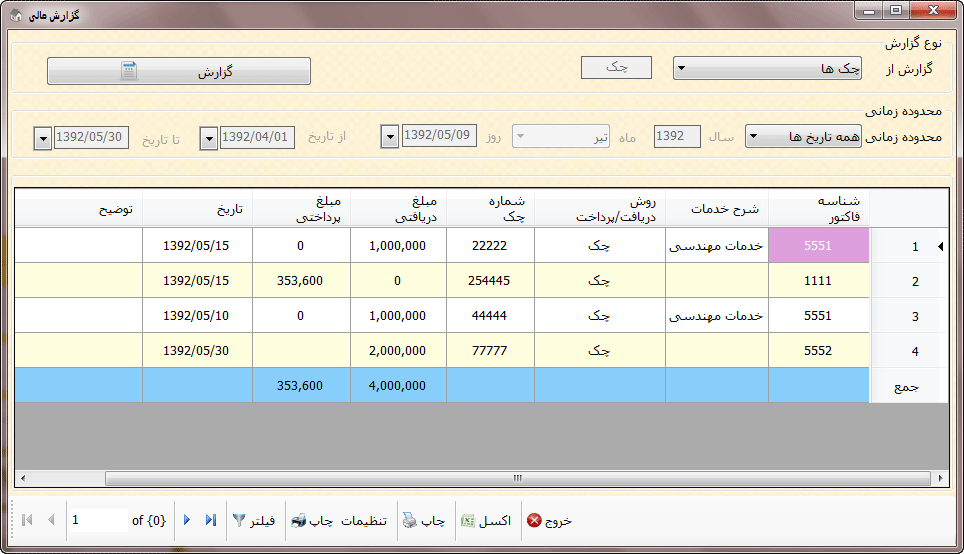Sort by the 'تاریخ' column header

(x=197, y=212)
